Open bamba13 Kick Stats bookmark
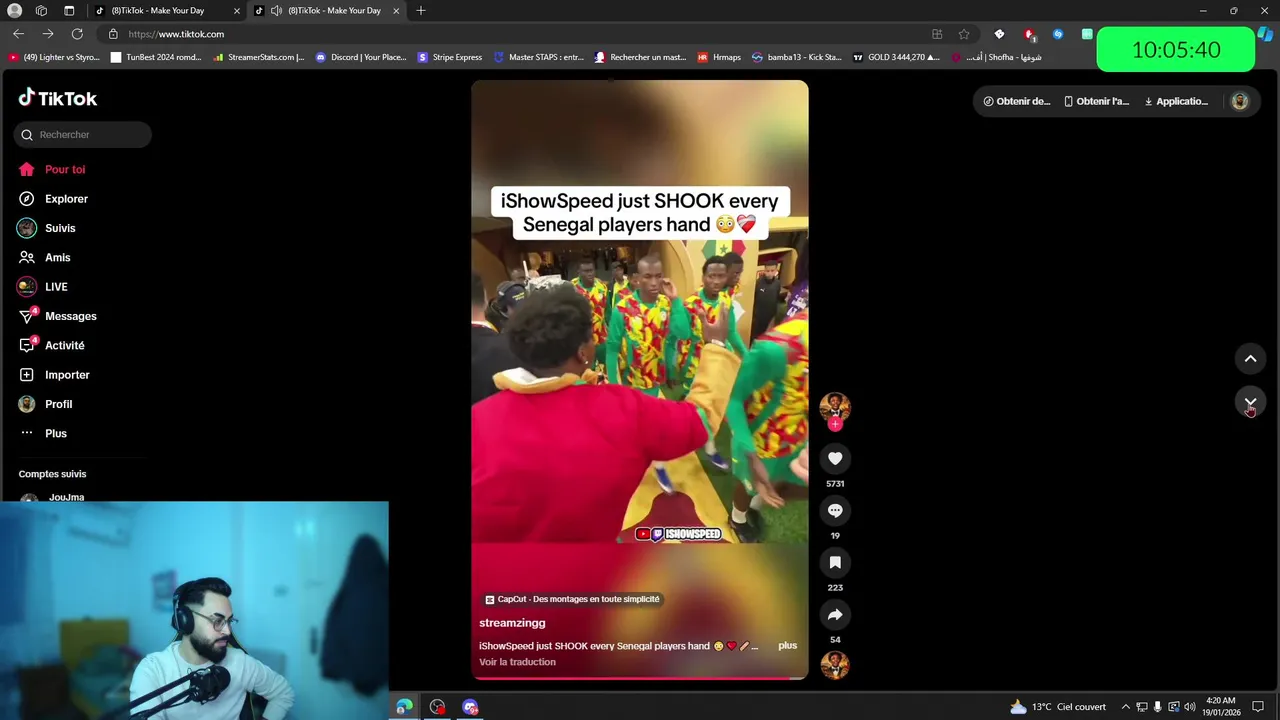 [797, 57]
